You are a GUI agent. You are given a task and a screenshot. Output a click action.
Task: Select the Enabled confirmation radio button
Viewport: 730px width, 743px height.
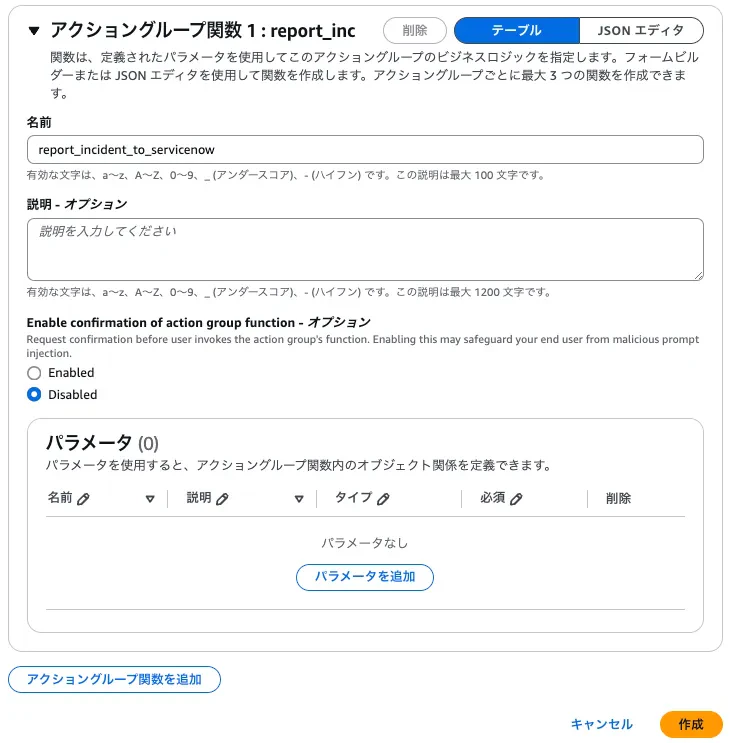(34, 373)
